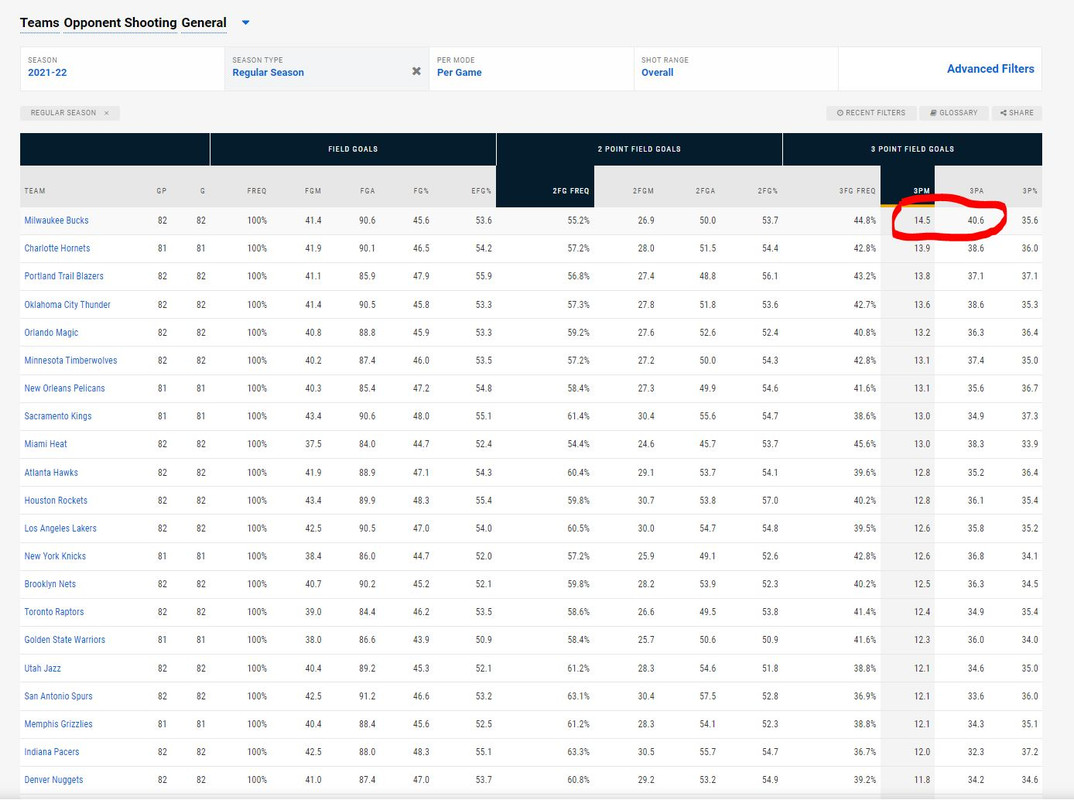Open San Antonio Spurs team link

(58, 697)
